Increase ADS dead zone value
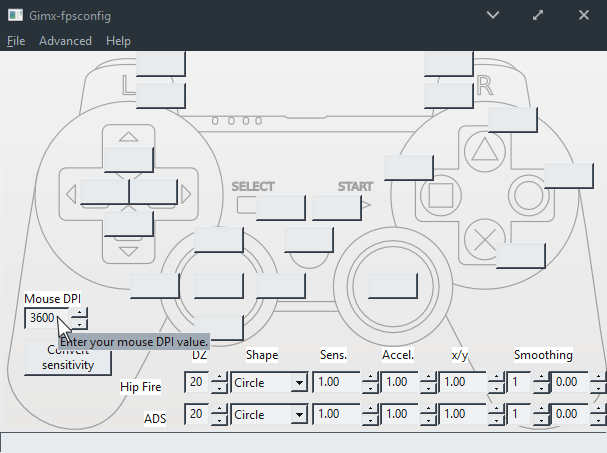The width and height of the screenshot is (607, 453). click(219, 409)
